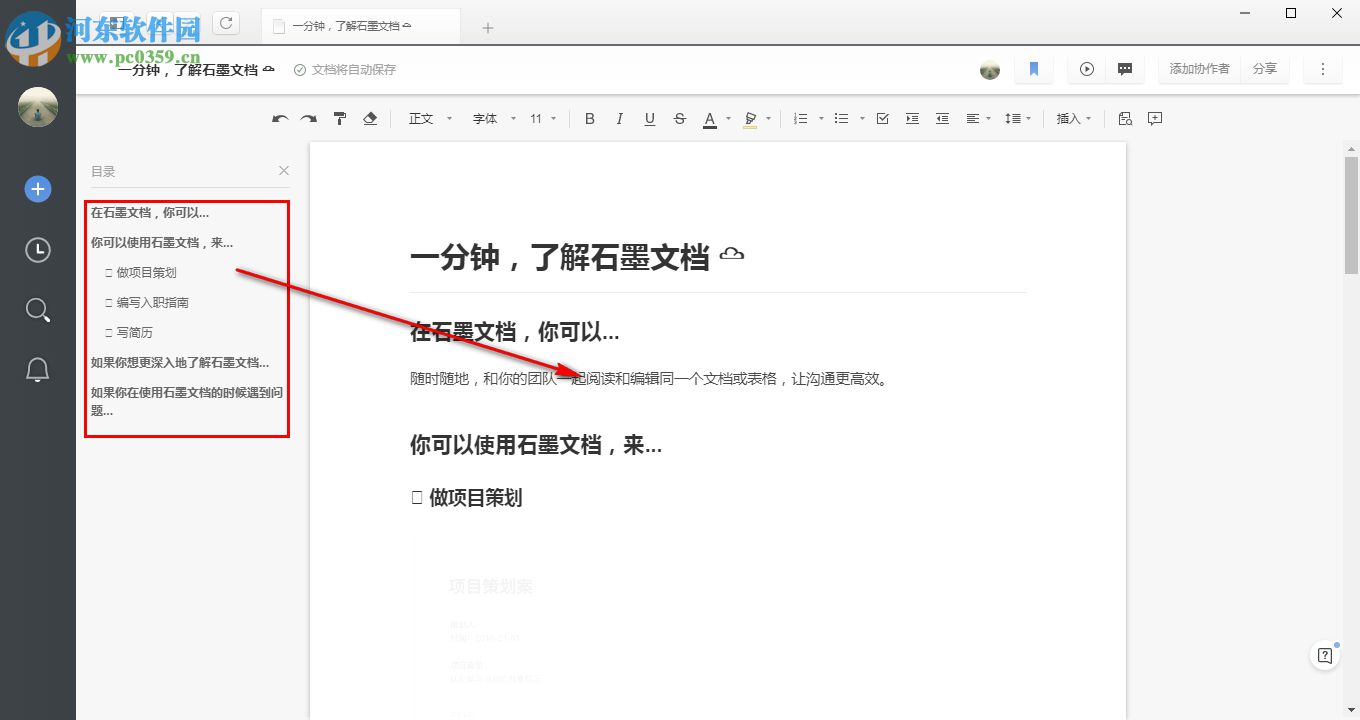This screenshot has height=720, width=1360.
Task: Decrease the paragraph indent
Action: (x=942, y=119)
